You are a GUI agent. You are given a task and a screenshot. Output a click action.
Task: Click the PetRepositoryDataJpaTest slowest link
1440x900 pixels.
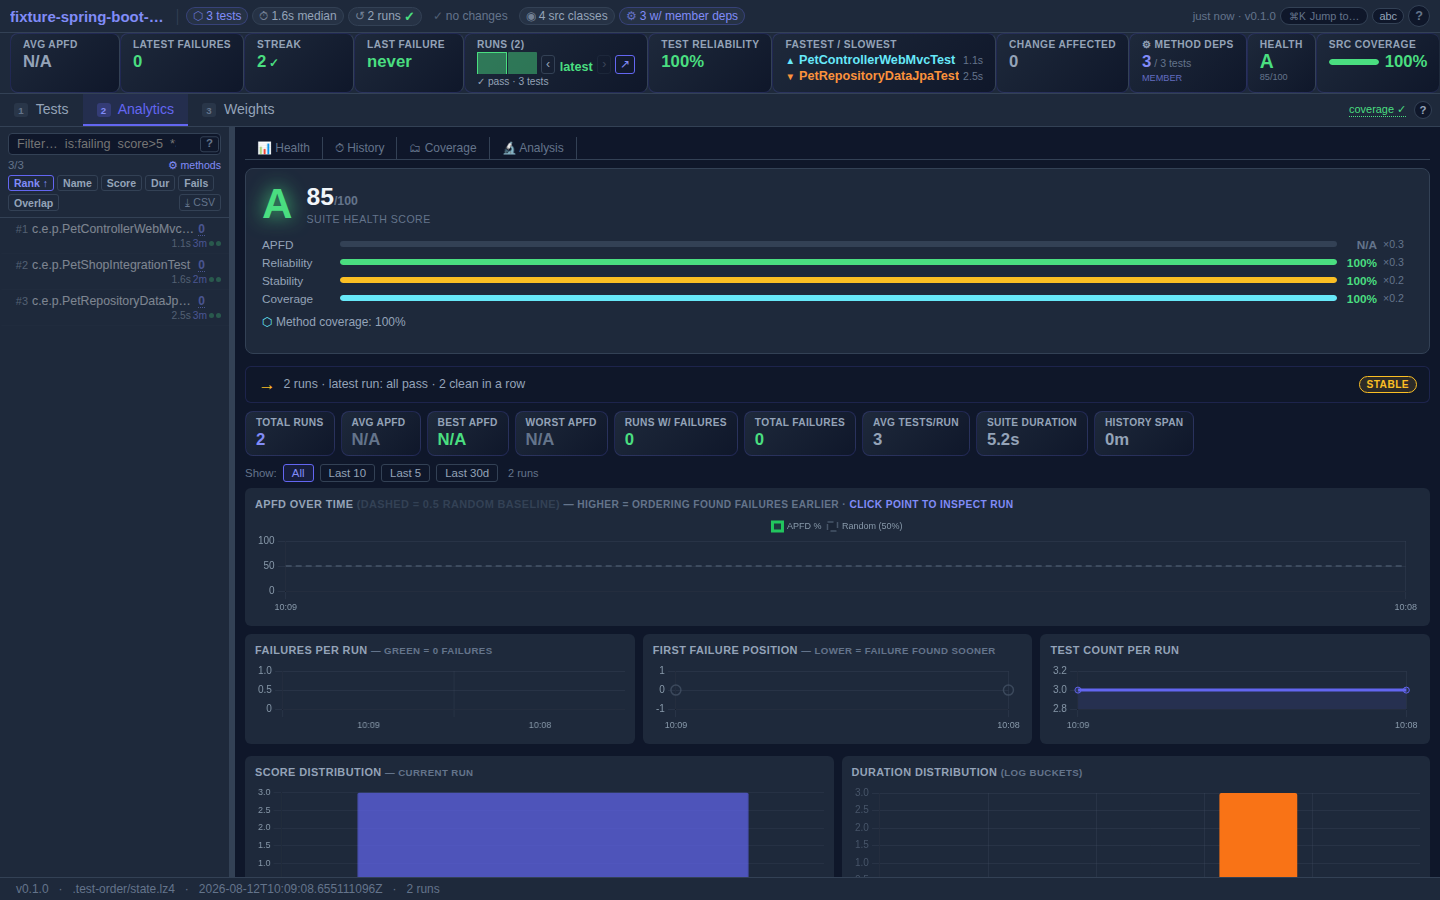(879, 76)
